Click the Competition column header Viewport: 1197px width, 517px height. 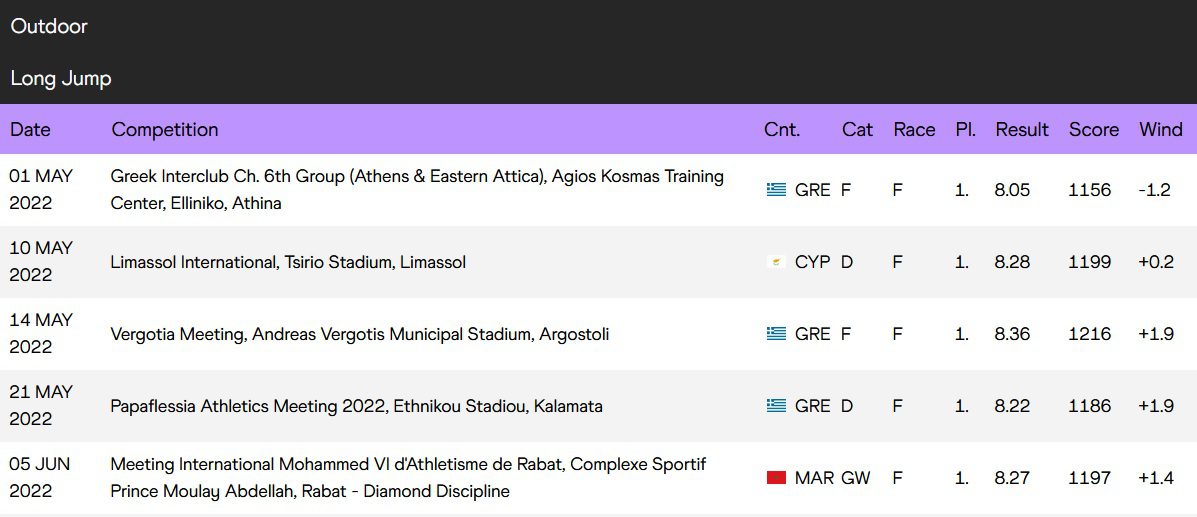tap(164, 130)
